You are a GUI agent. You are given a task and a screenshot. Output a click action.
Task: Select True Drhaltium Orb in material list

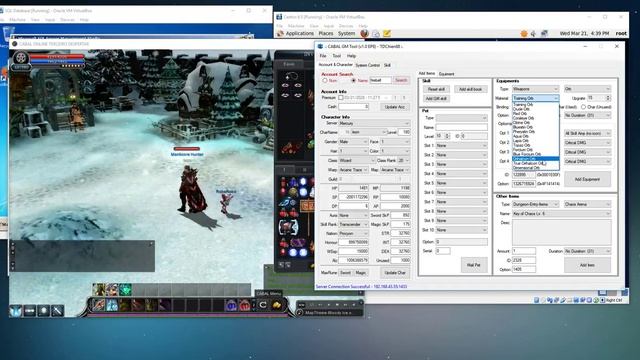pos(535,163)
